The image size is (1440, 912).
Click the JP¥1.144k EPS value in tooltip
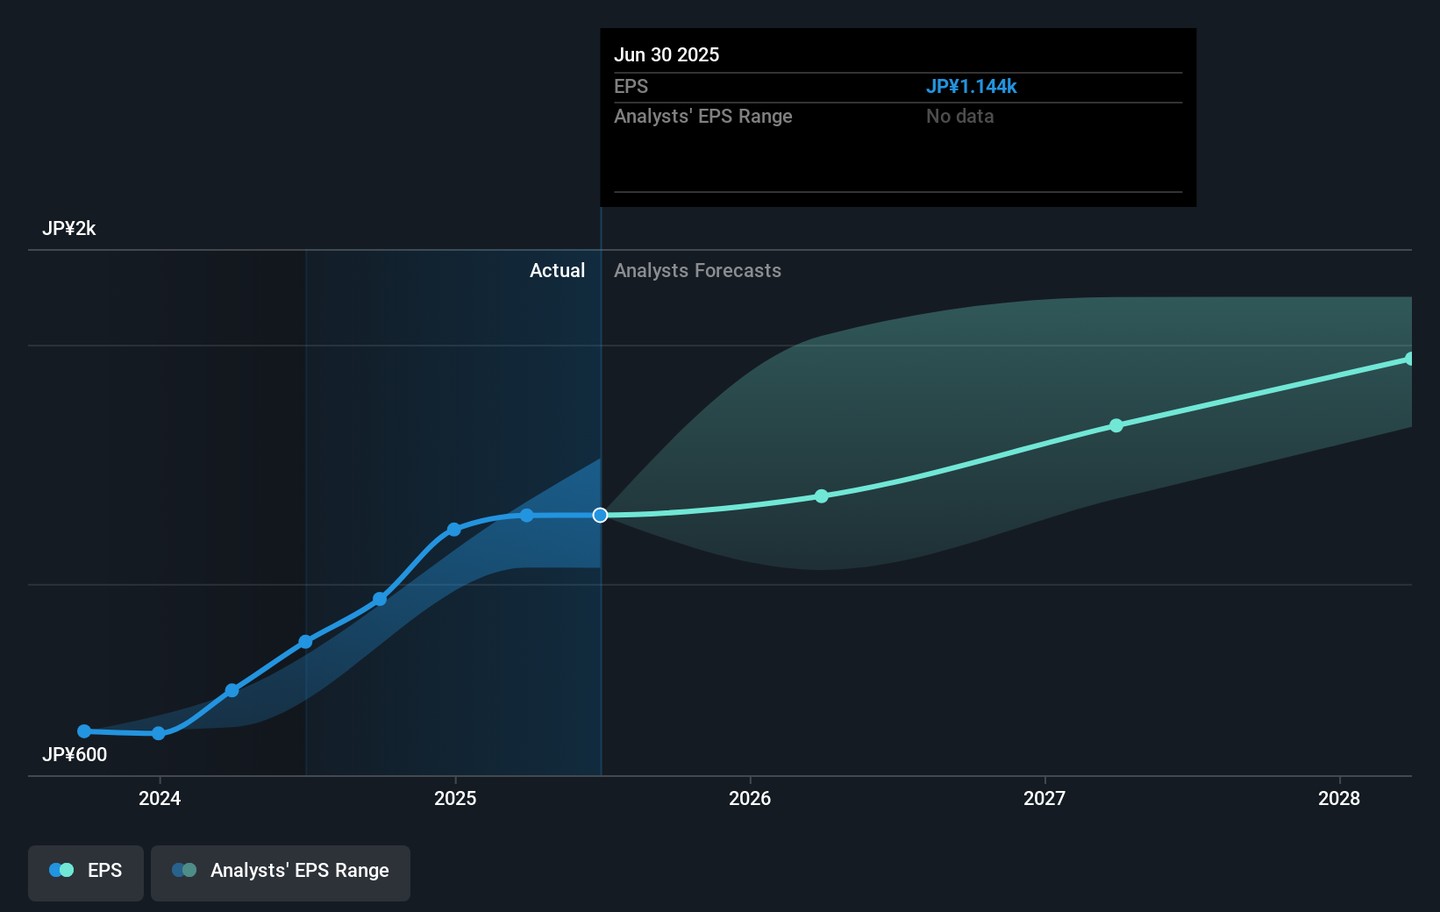tap(971, 87)
